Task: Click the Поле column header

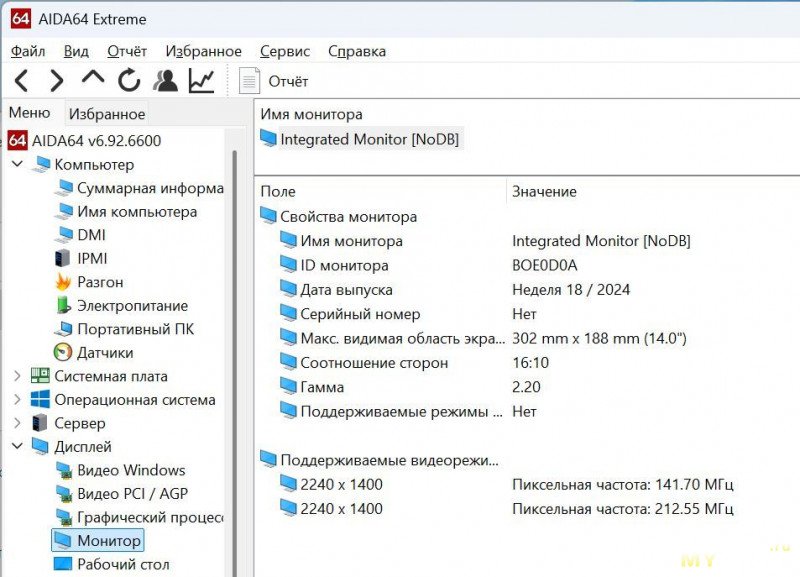Action: coord(278,191)
